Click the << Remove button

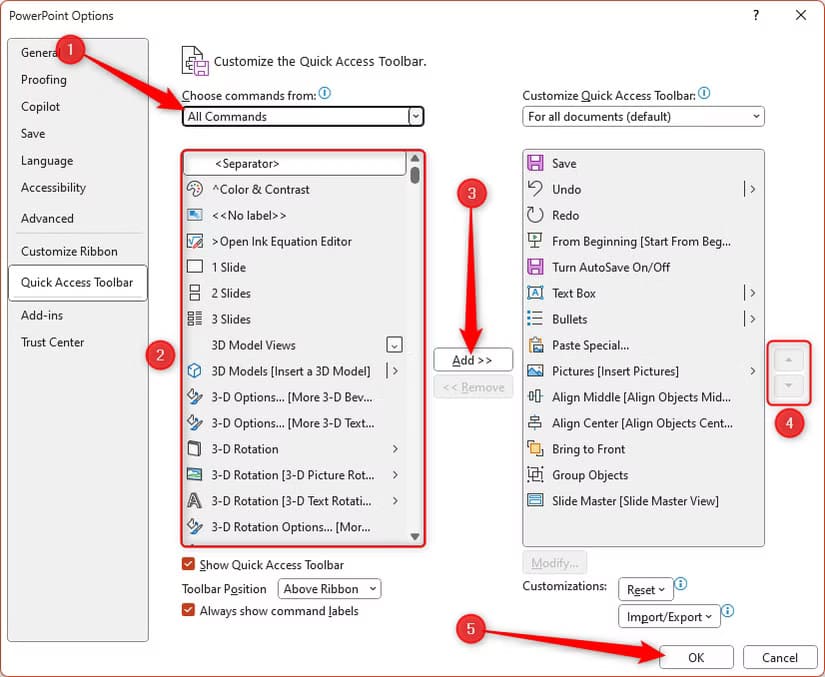(472, 387)
